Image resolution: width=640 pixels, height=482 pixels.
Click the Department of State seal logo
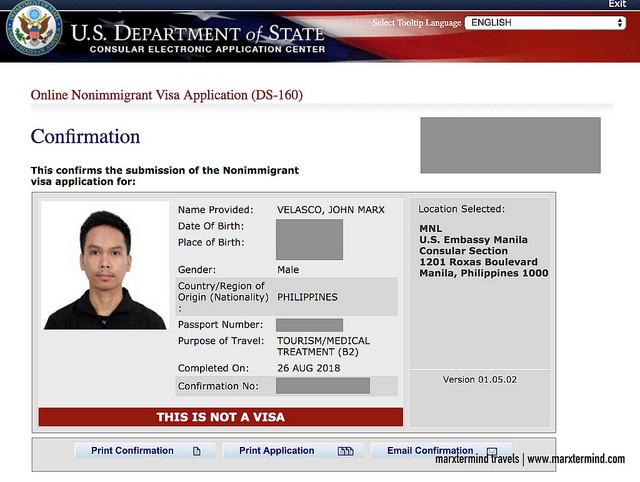point(34,28)
